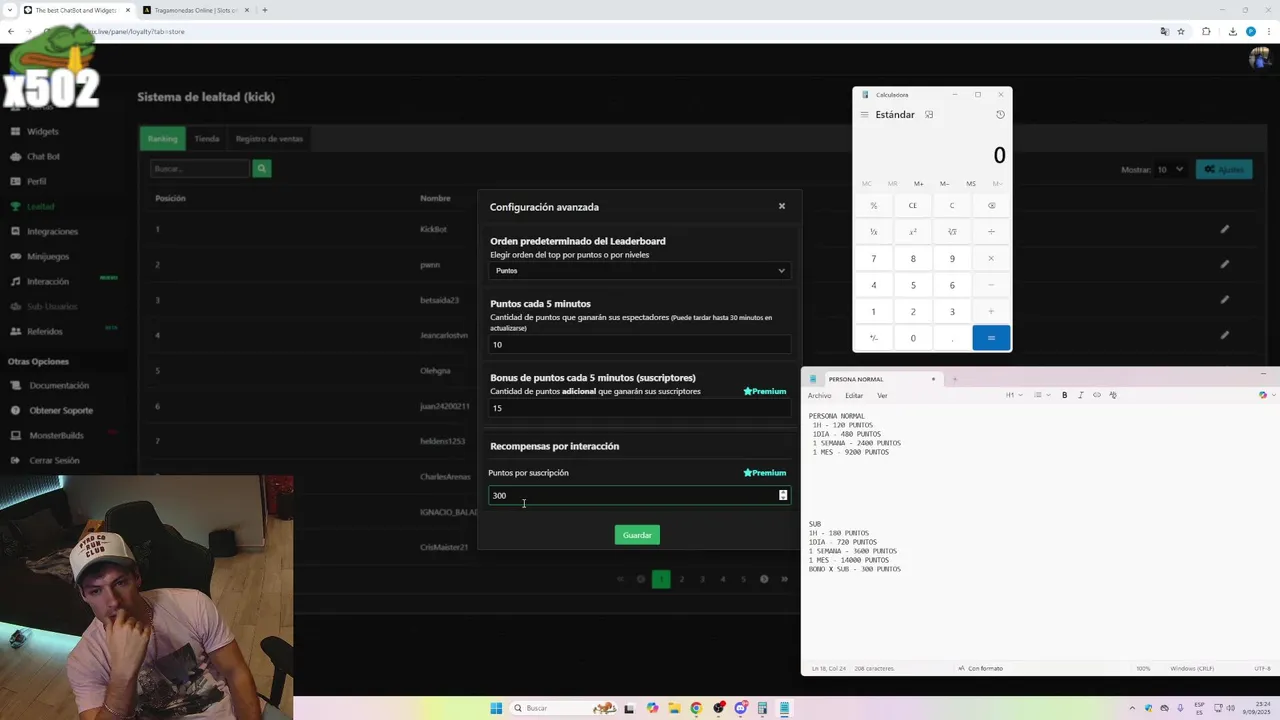Viewport: 1280px width, 720px height.
Task: Click the Calculator x squared key
Action: 912,232
